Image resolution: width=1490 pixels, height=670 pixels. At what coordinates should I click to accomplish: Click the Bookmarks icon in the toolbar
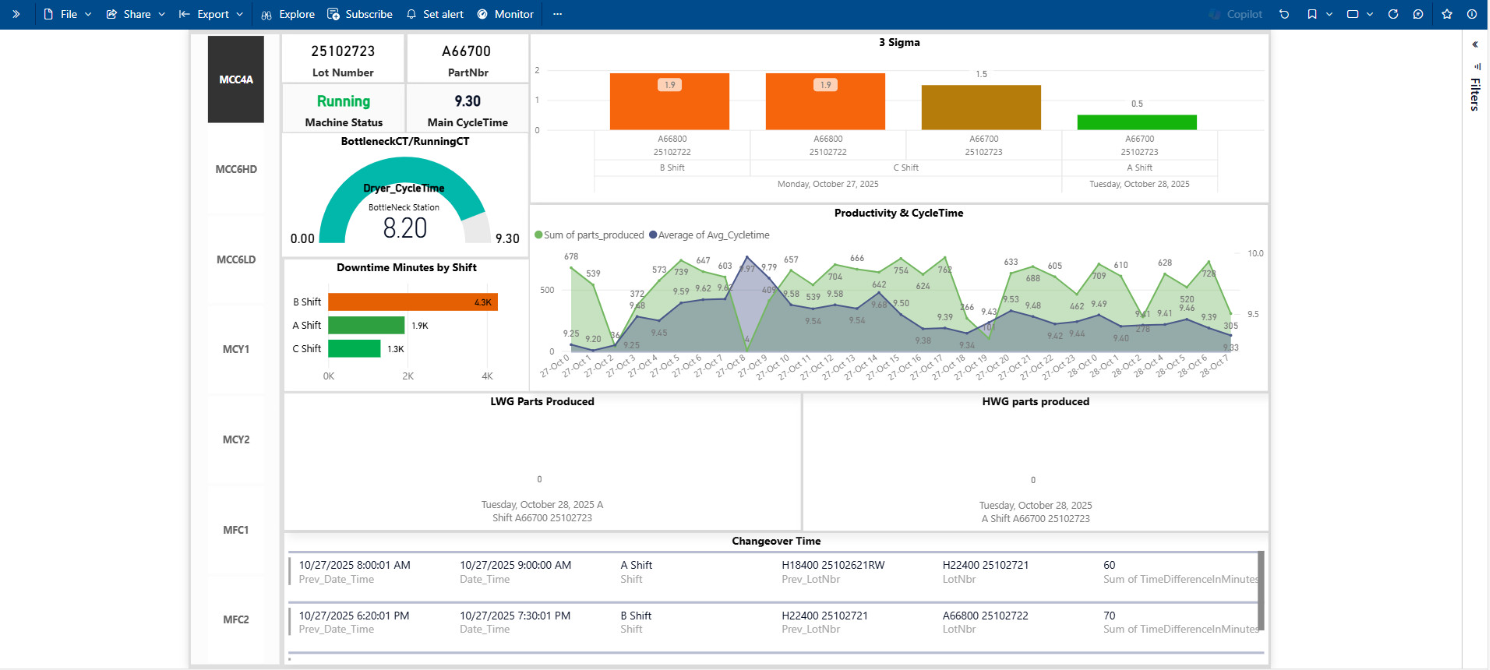[1312, 14]
